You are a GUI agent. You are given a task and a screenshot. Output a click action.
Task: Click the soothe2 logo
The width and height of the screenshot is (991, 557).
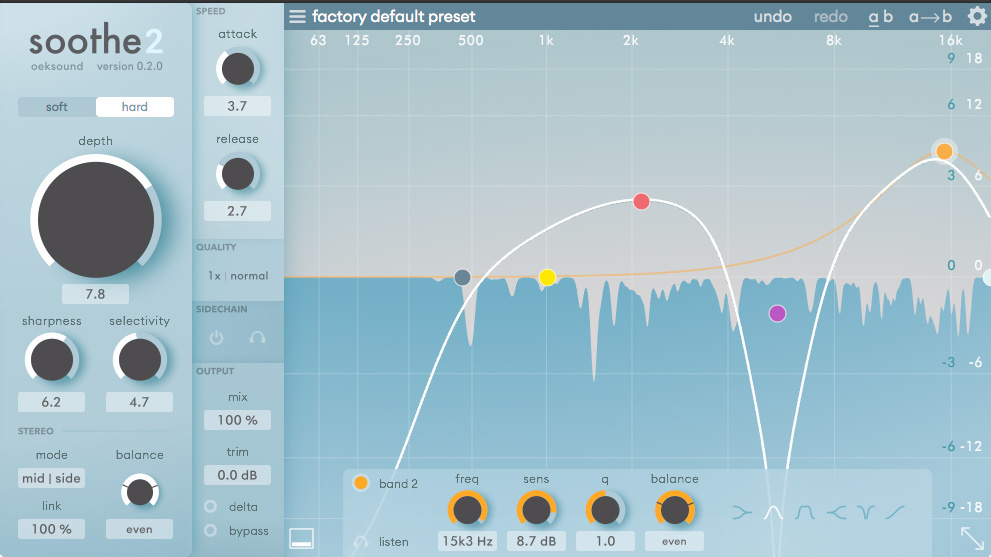tap(96, 40)
